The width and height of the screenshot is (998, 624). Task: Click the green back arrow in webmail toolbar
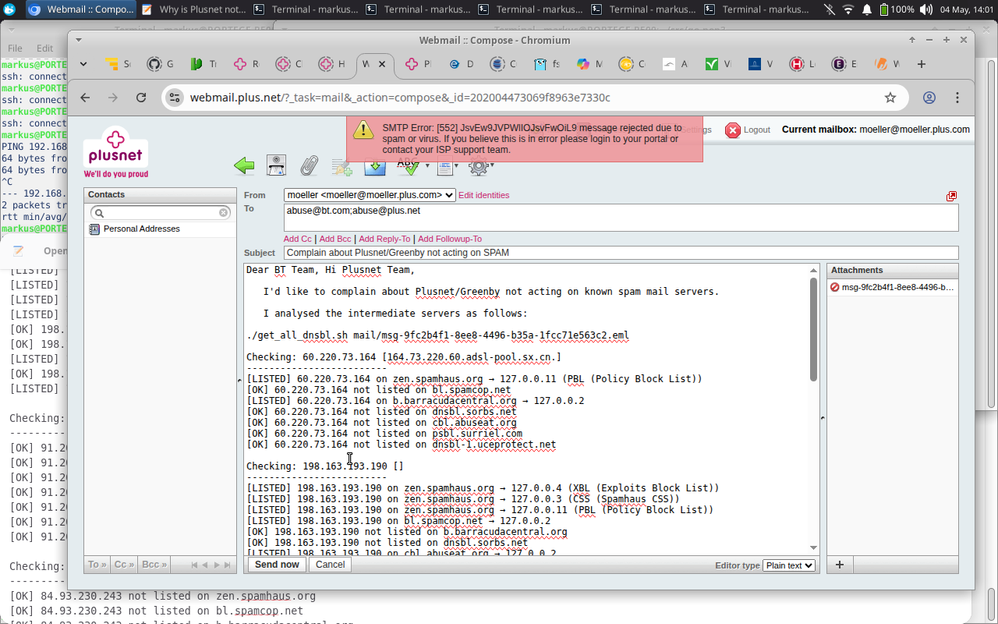(x=244, y=166)
